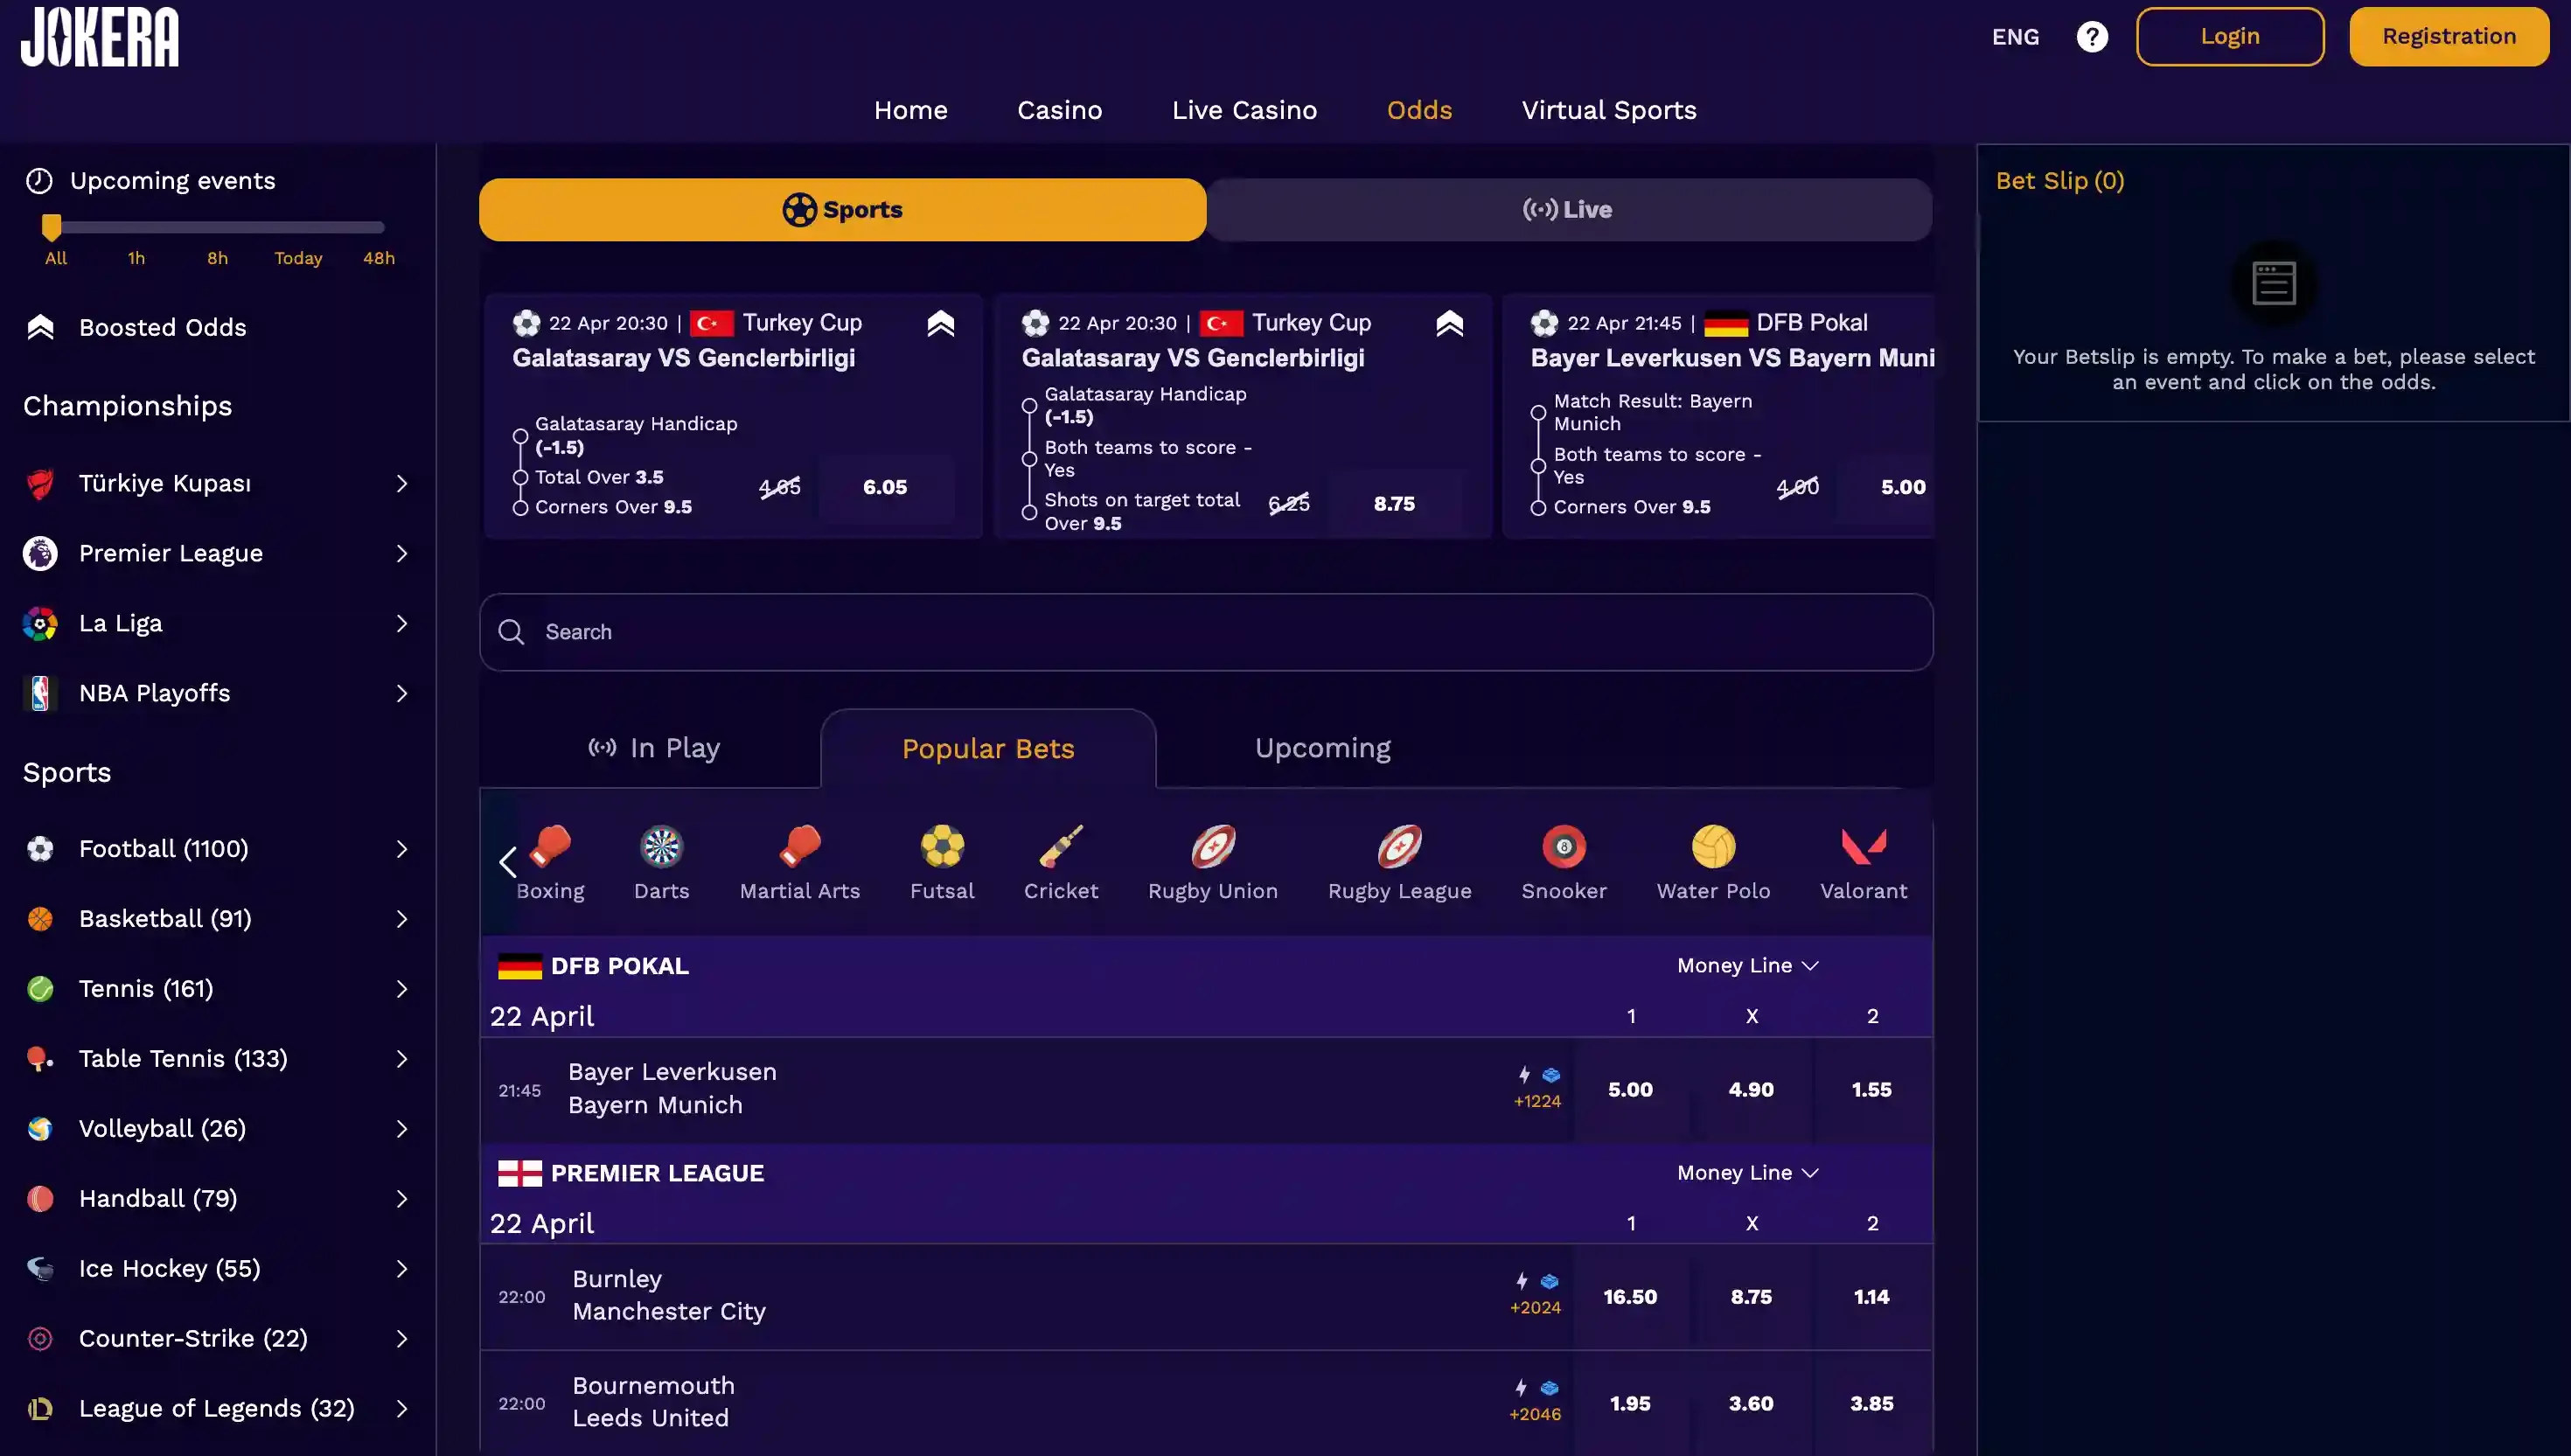The image size is (2571, 1456).
Task: Click the Jokera logo
Action: tap(100, 37)
